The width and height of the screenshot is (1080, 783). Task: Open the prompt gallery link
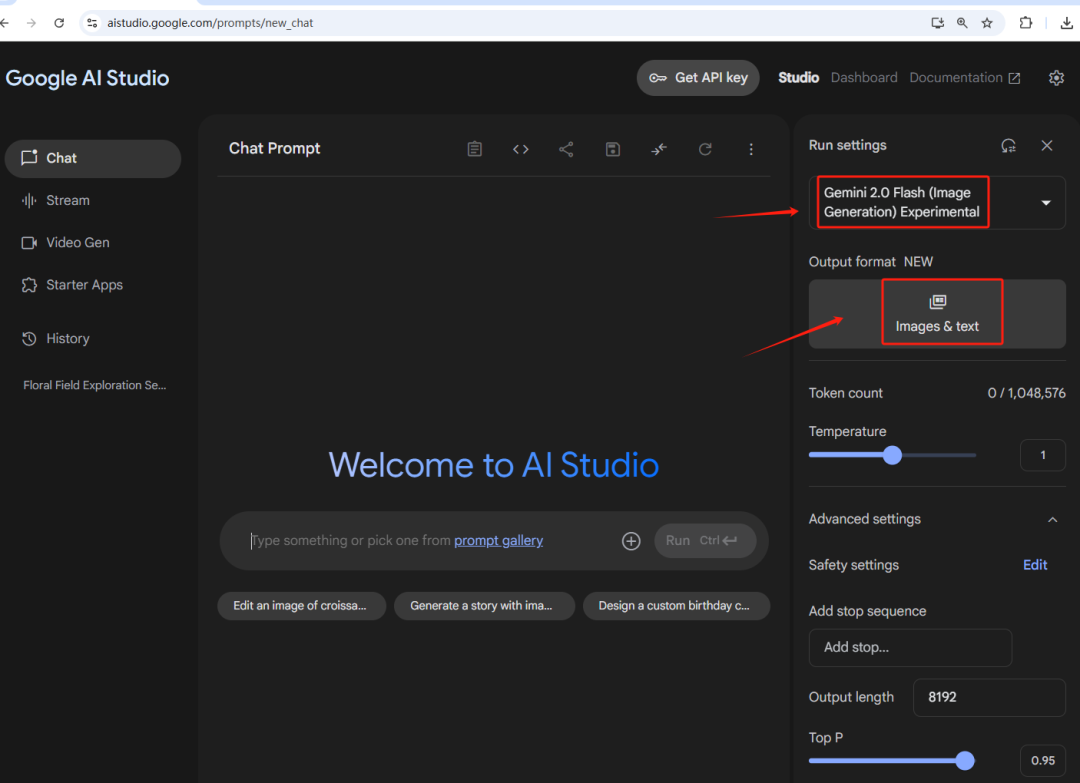pos(498,541)
